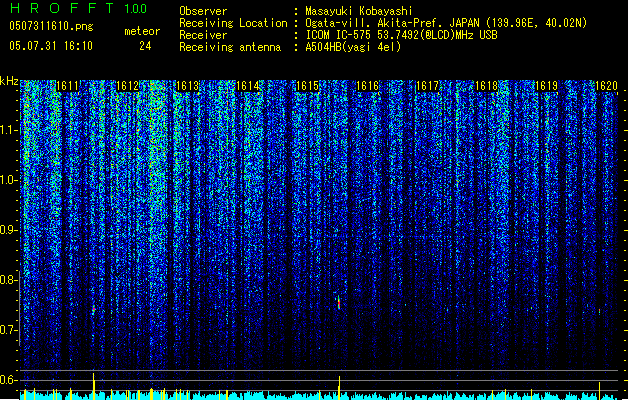Viewport: 629px width, 400px height.
Task: Click the 1614 time marker
Action: coord(247,86)
